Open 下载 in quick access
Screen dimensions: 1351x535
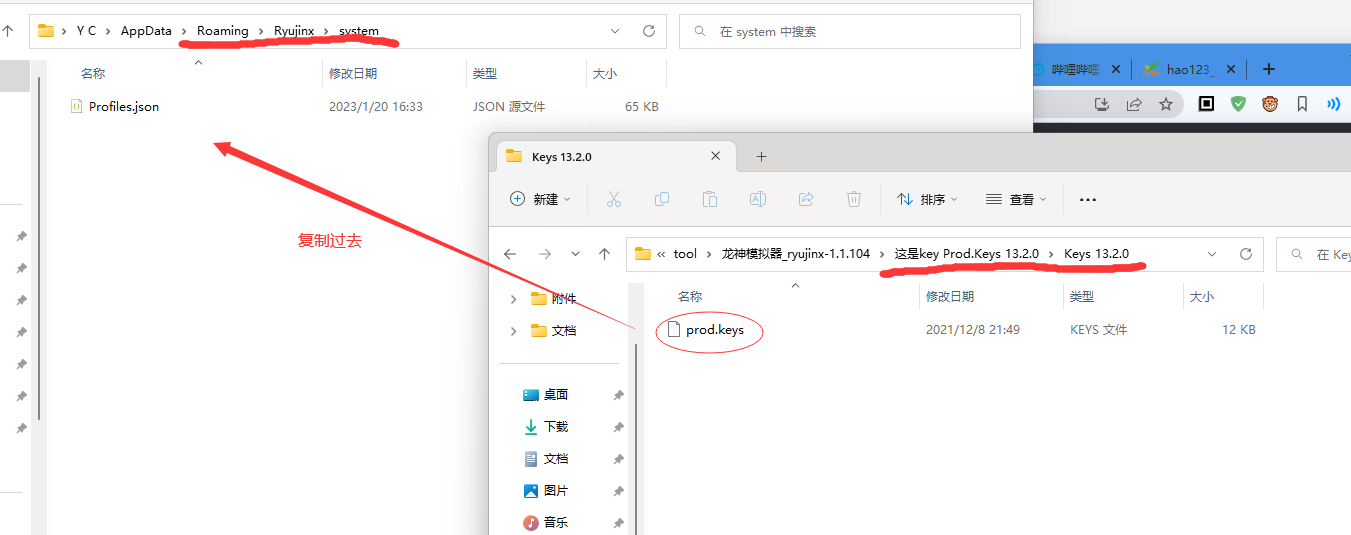(x=556, y=427)
